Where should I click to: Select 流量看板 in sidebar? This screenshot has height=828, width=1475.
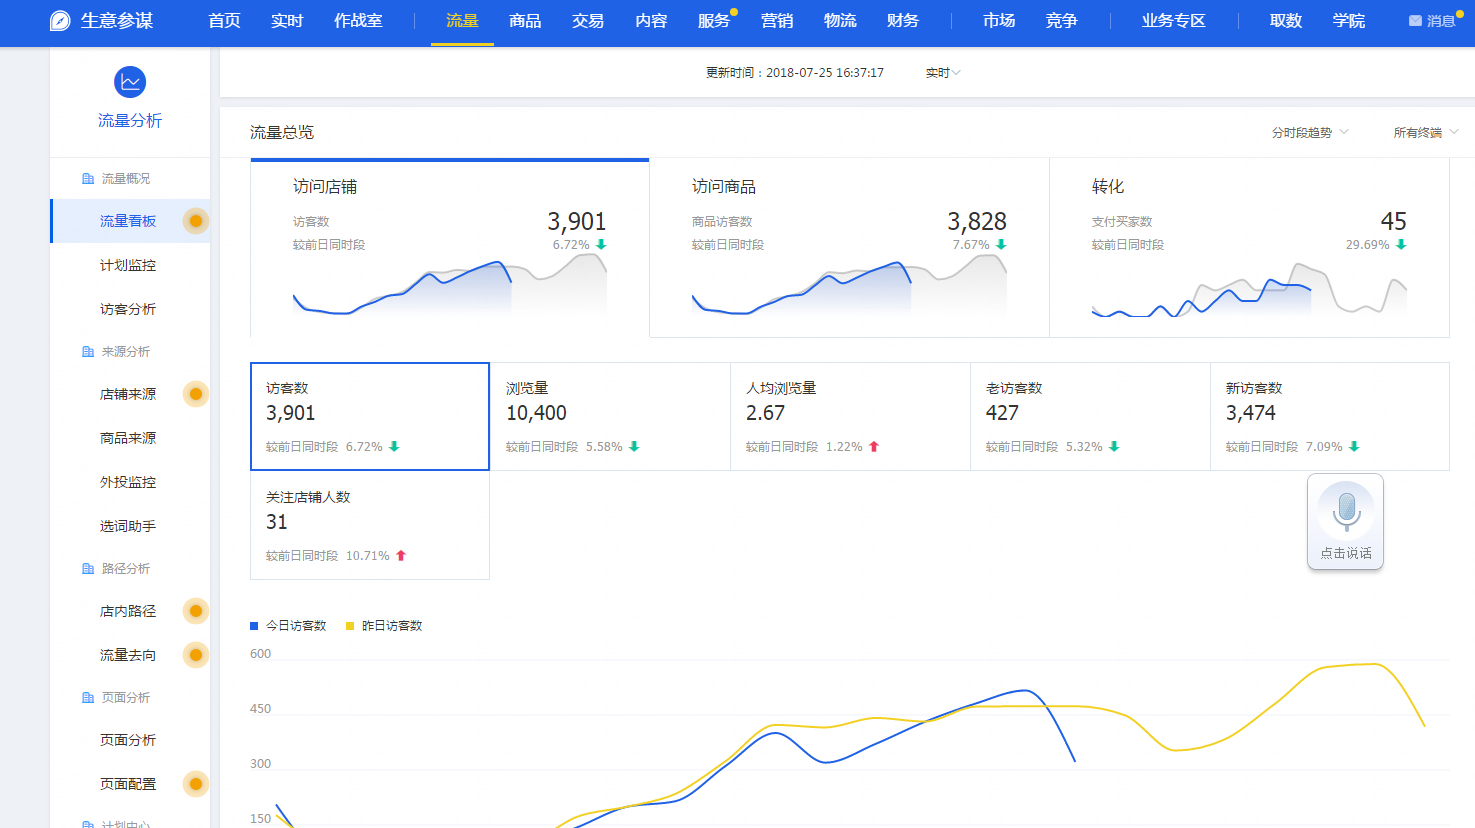tap(130, 221)
